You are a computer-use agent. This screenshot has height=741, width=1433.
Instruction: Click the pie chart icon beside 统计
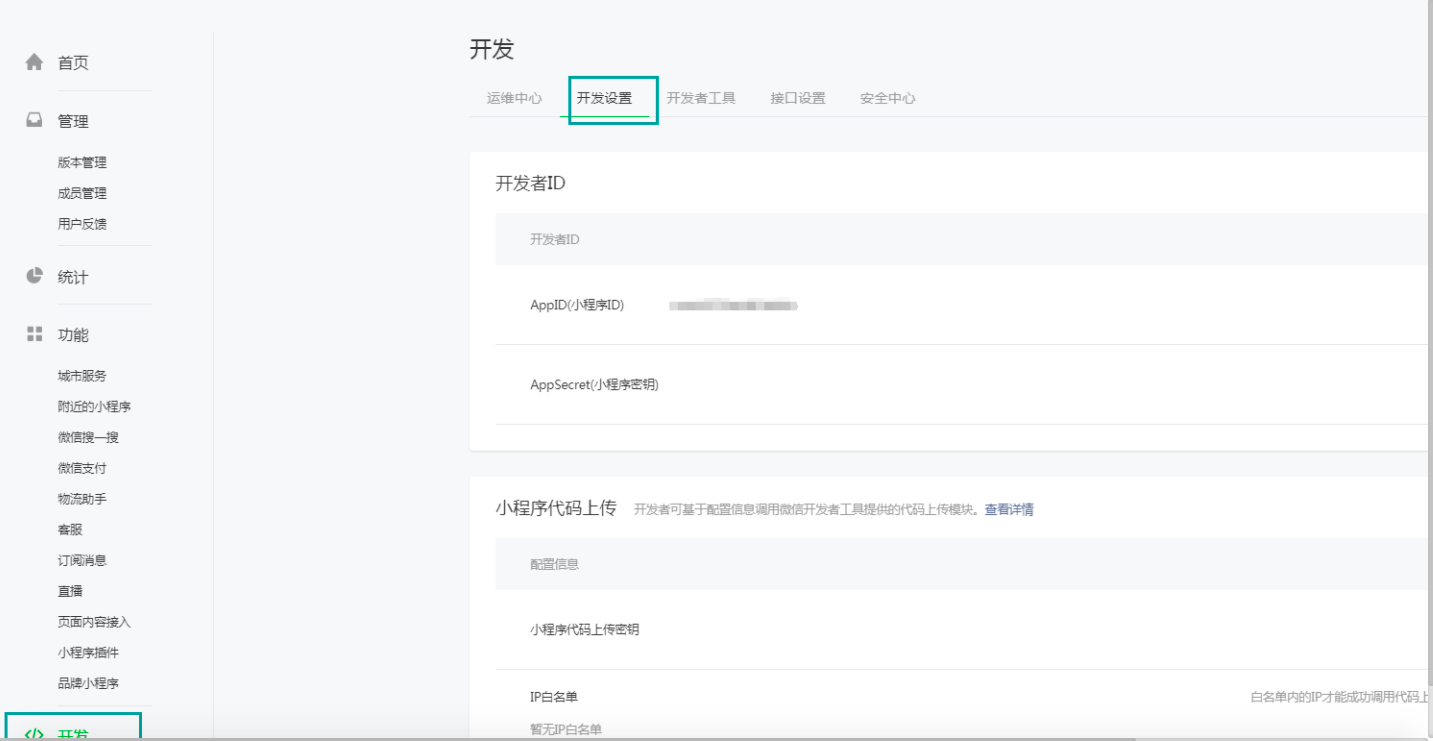point(34,276)
